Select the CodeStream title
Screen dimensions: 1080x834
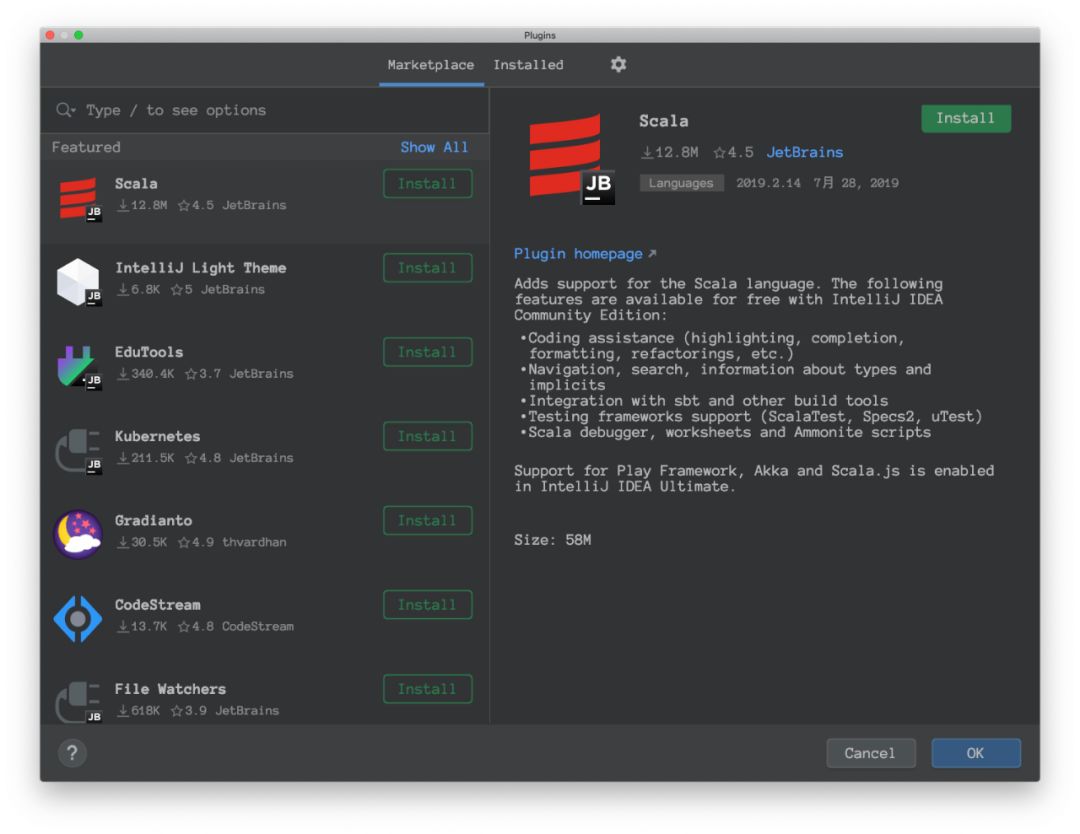[157, 605]
